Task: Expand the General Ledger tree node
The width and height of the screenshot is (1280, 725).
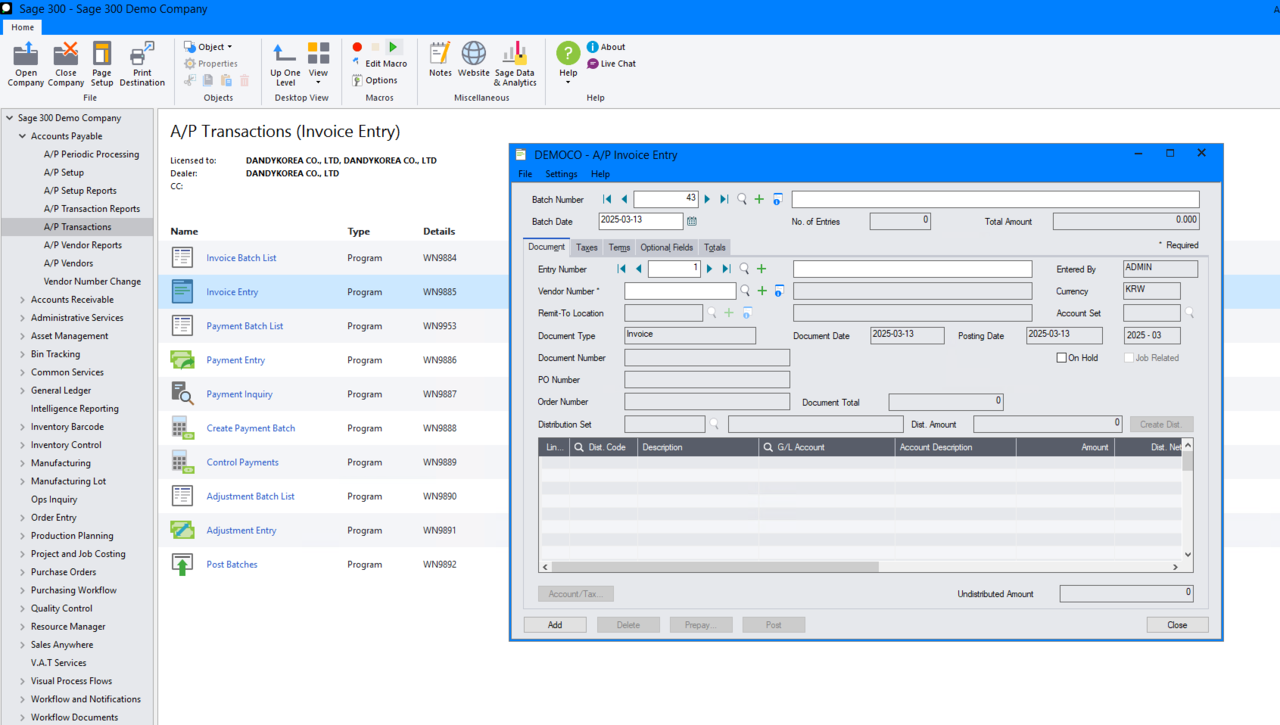Action: coord(23,391)
